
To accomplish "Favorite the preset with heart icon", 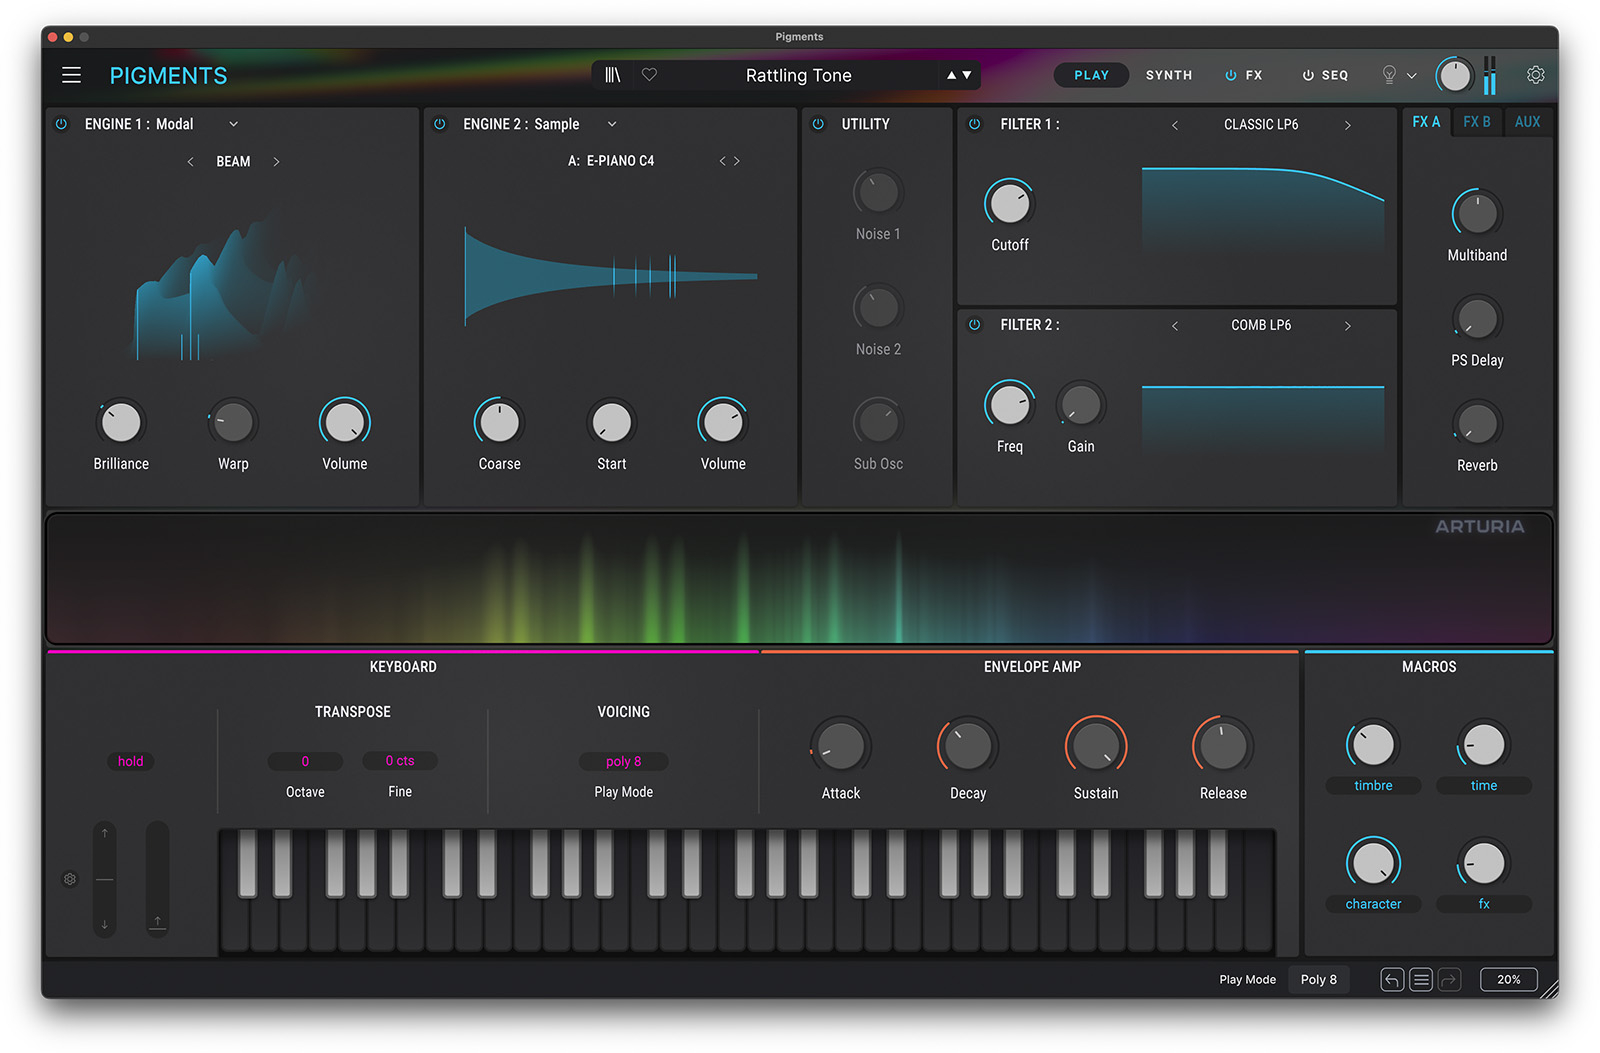I will pos(649,75).
